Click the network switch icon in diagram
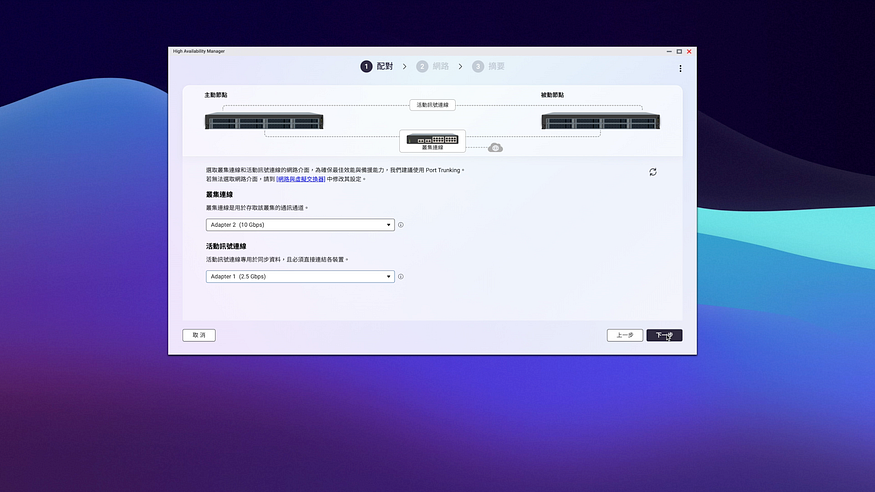The image size is (875, 492). (x=432, y=139)
